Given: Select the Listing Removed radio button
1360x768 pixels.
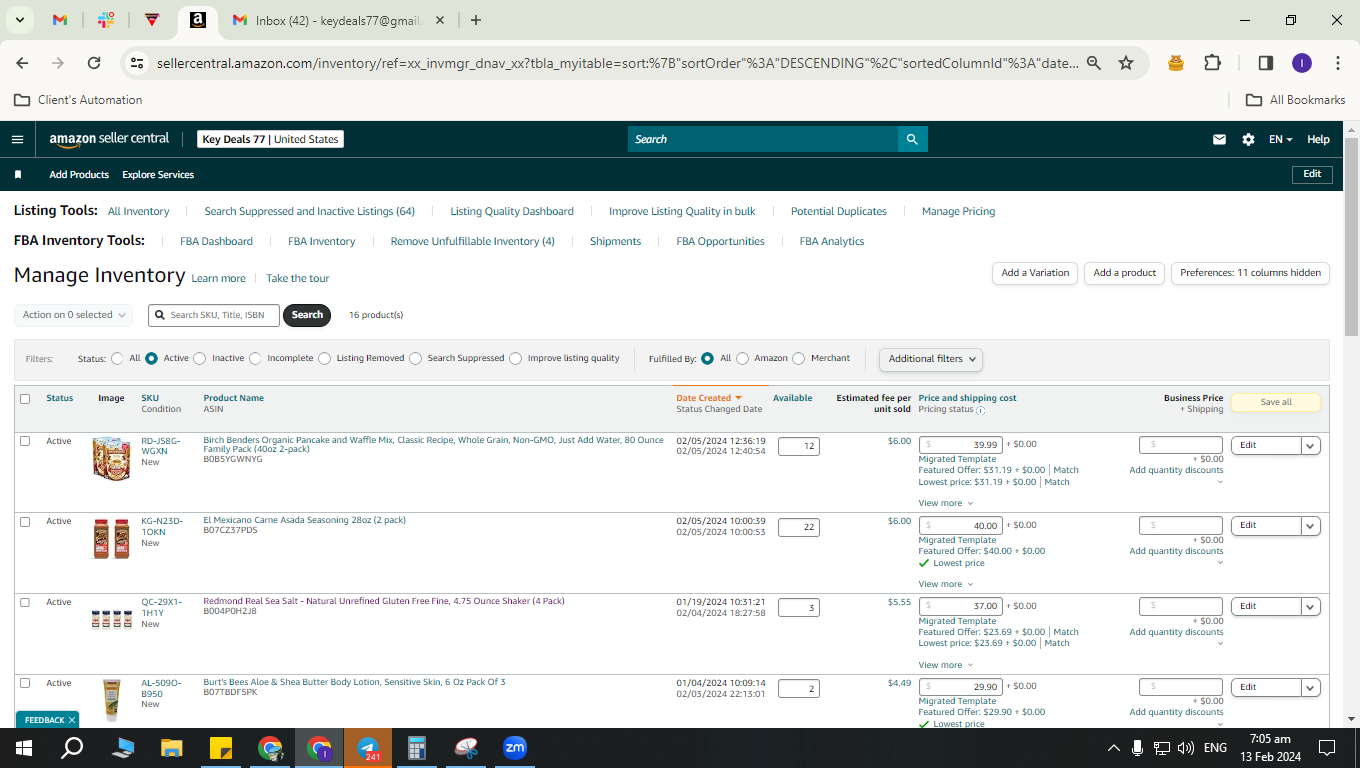Looking at the screenshot, I should (x=325, y=358).
